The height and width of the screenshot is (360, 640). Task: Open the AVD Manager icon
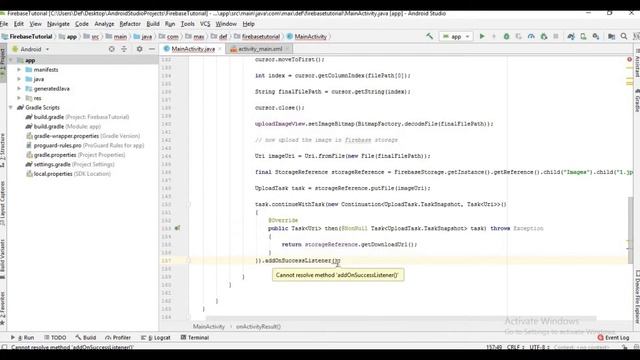point(583,36)
